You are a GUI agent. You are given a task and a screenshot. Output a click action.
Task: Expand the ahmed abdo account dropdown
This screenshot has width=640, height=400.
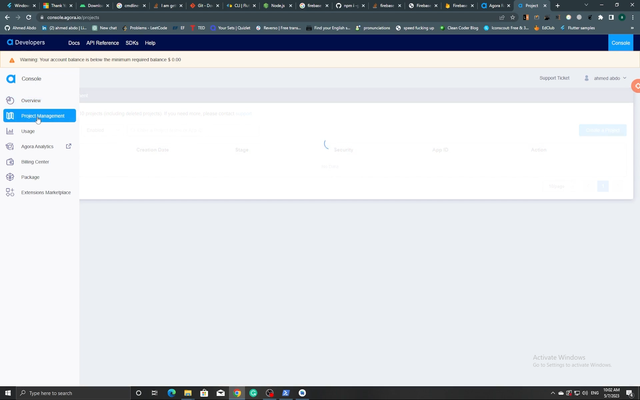click(x=605, y=78)
